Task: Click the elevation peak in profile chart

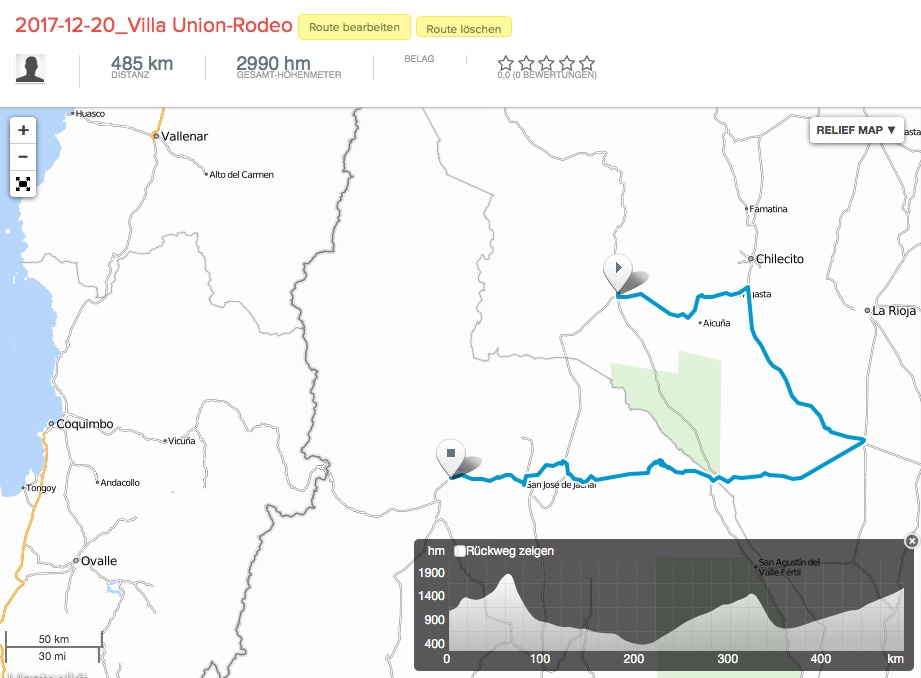Action: [x=508, y=577]
